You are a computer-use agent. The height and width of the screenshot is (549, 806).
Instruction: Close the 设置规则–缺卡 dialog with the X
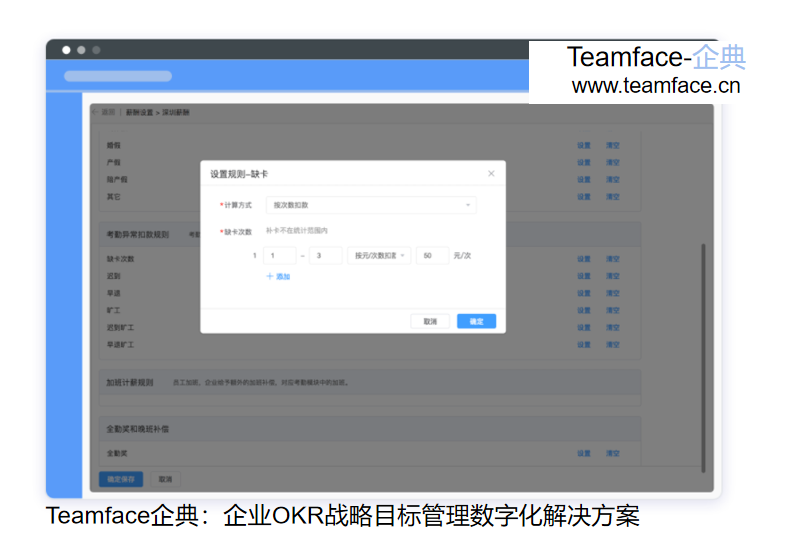[x=491, y=174]
